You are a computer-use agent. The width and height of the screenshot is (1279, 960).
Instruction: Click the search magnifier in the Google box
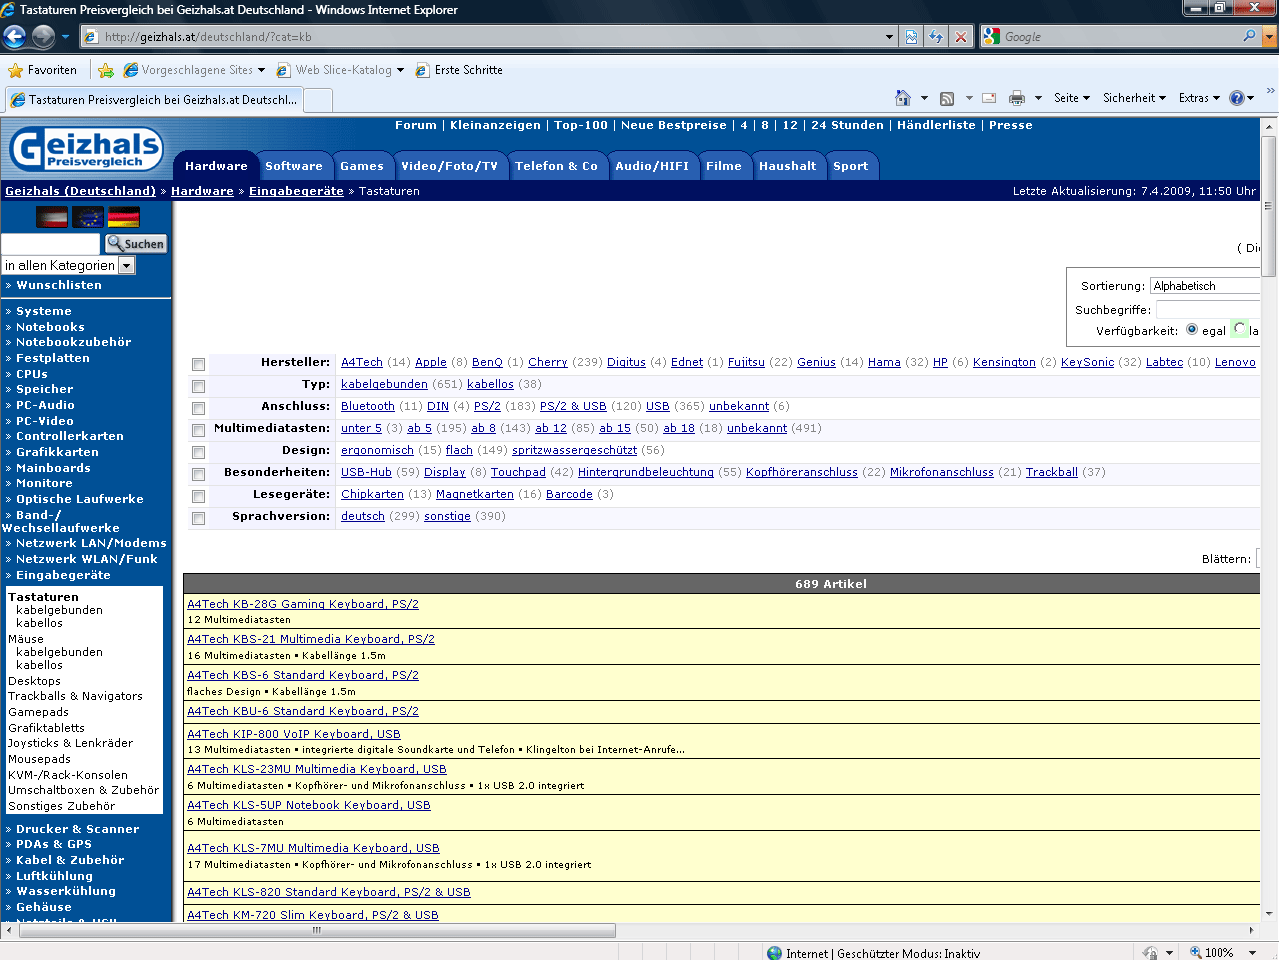(1249, 36)
